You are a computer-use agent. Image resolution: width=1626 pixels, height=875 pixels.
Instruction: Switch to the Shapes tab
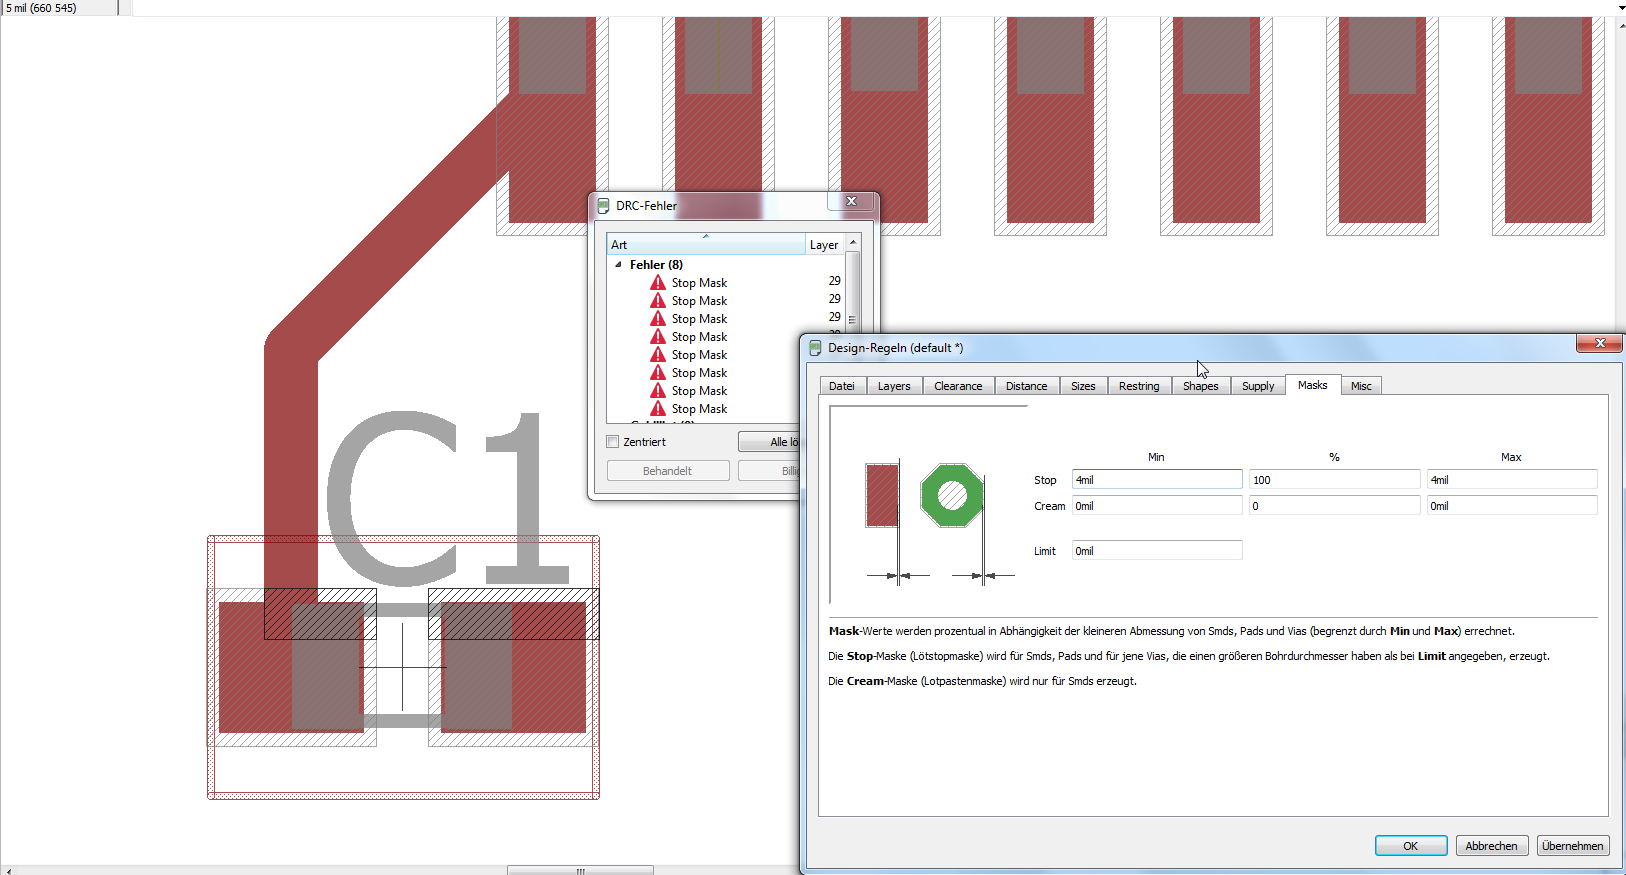(1200, 386)
